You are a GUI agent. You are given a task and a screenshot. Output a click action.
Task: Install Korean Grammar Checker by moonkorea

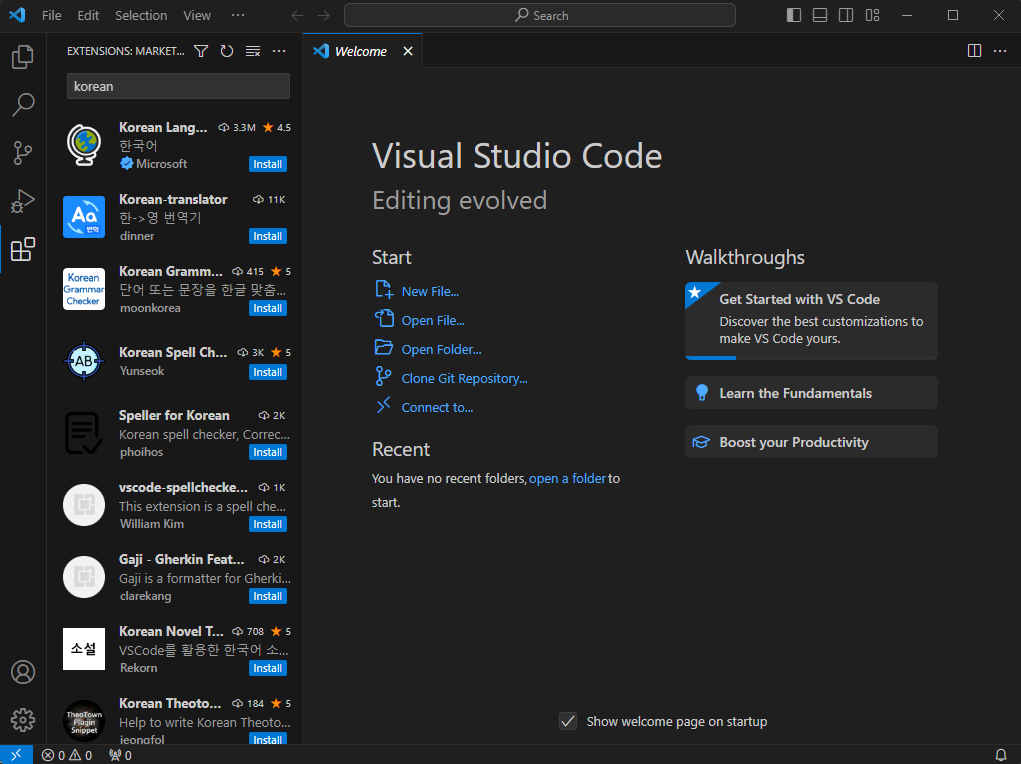tap(268, 308)
